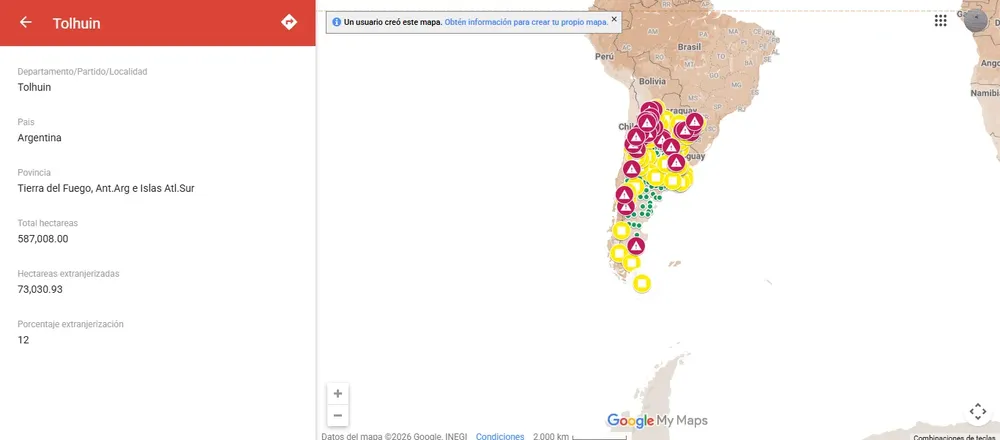
Task: Click the Google My Maps logo
Action: 658,421
